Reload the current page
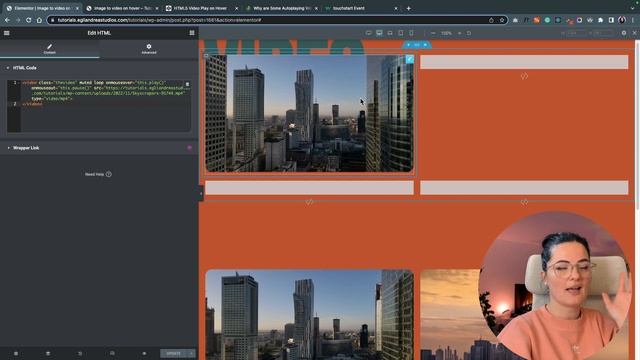The height and width of the screenshot is (360, 640). coord(29,20)
